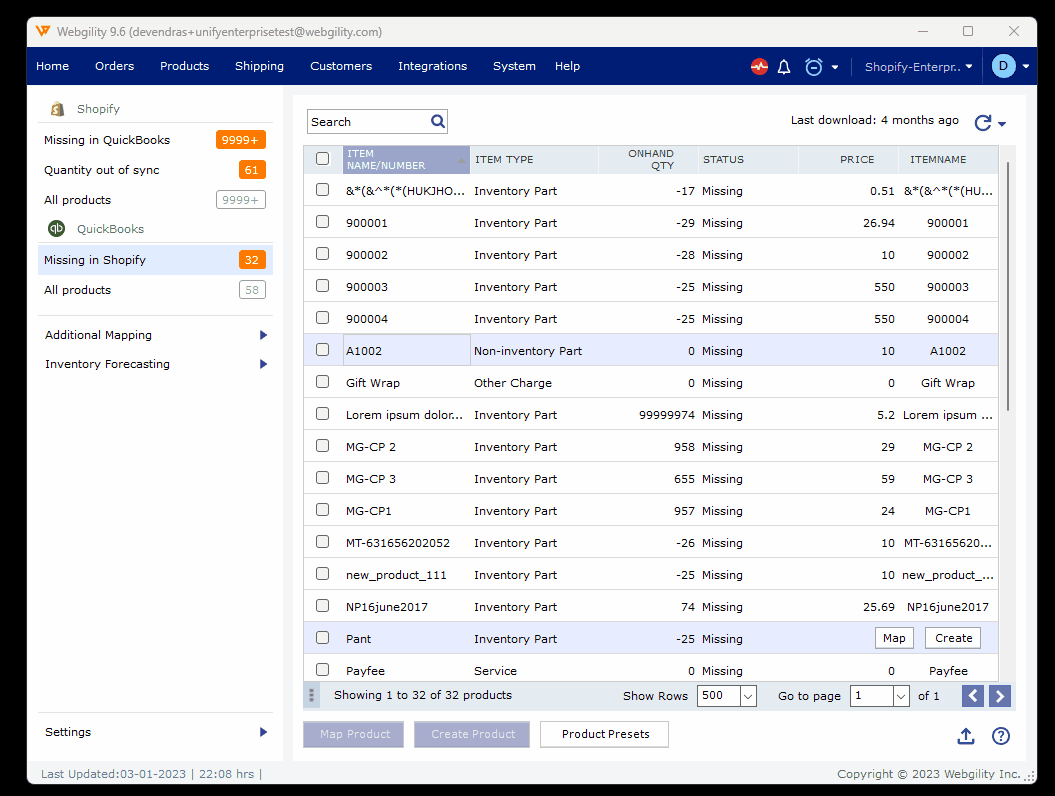Viewport: 1055px width, 796px height.
Task: Toggle the select-all checkbox in table header
Action: pyautogui.click(x=323, y=159)
